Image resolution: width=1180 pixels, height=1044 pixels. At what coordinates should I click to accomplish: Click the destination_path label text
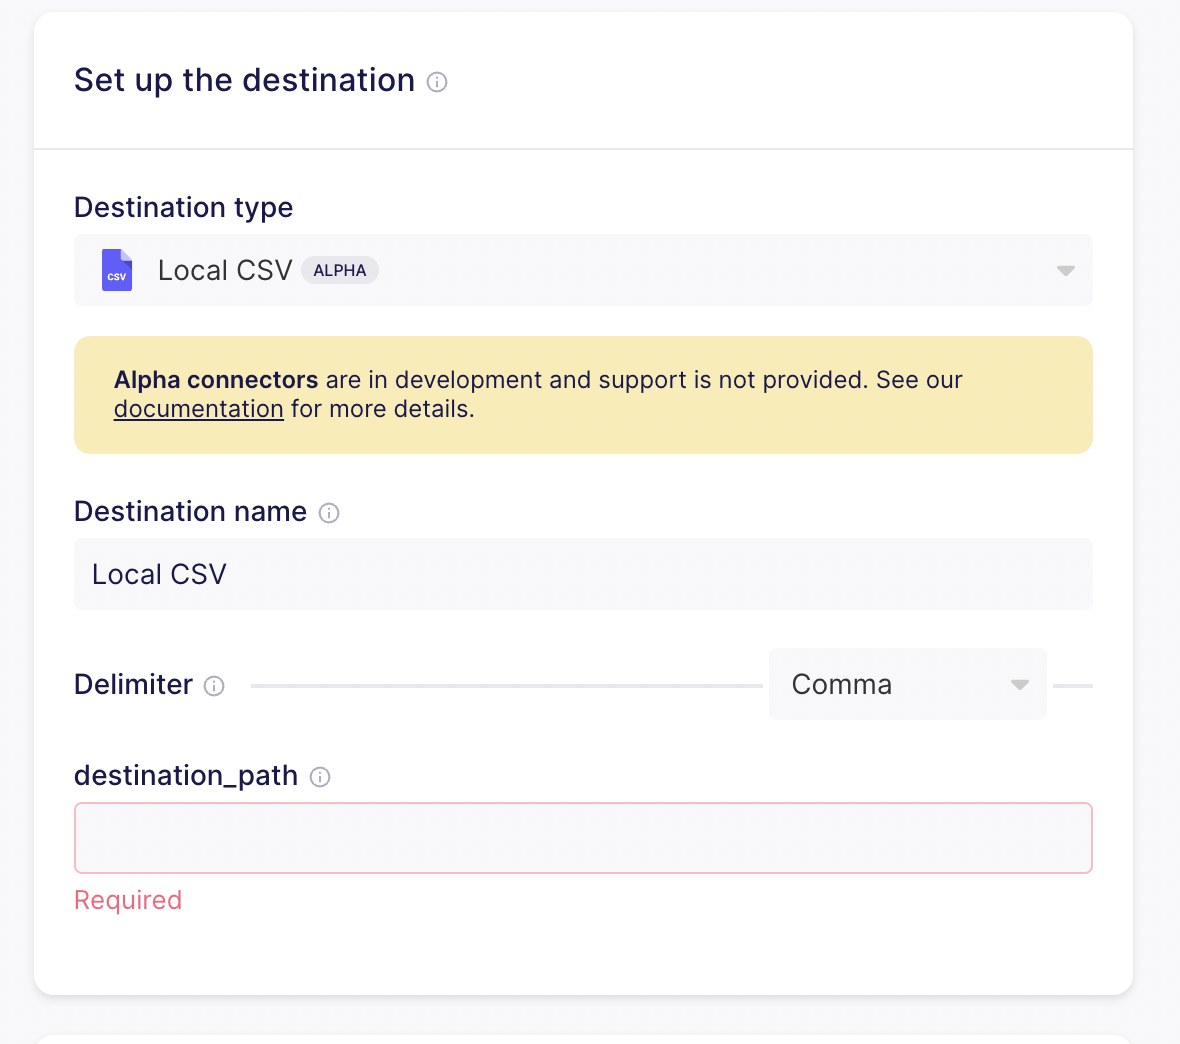(186, 775)
